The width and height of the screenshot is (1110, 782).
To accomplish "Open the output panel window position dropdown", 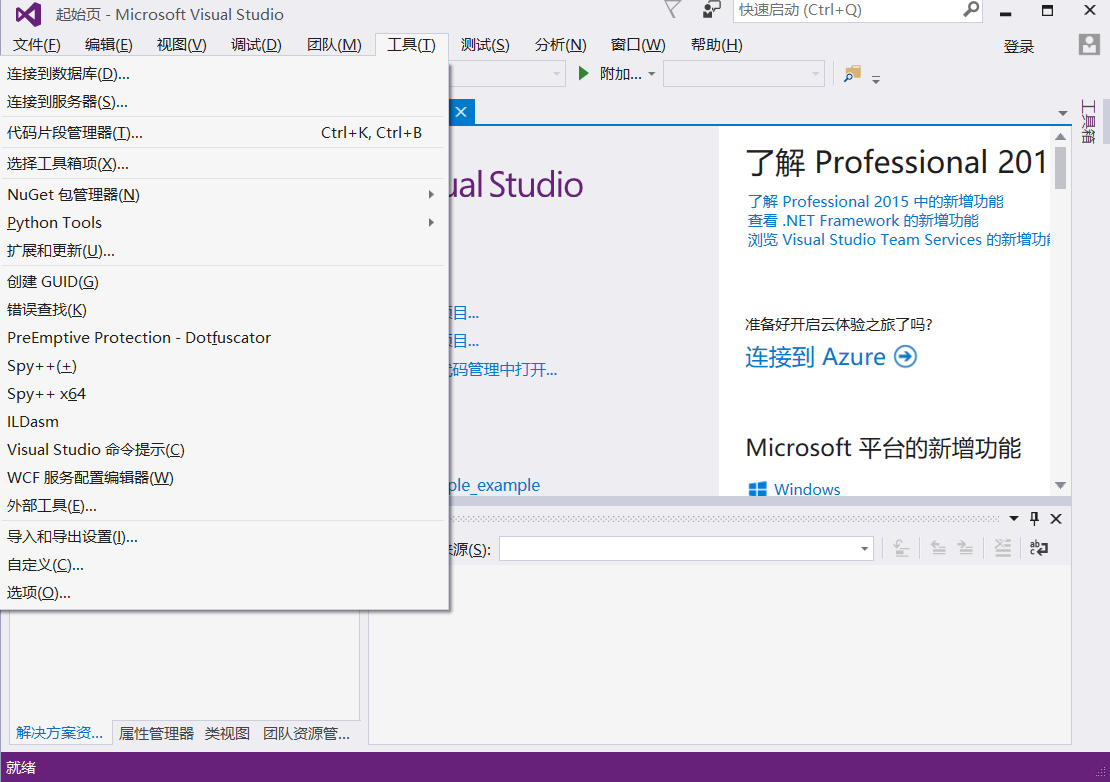I will point(1014,519).
